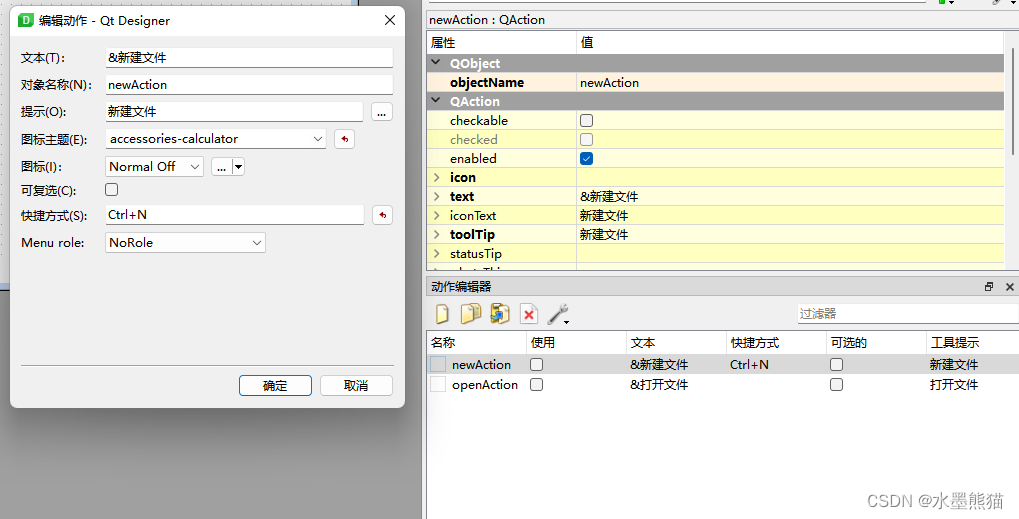The image size is (1019, 519).
Task: Click the 对象名称(N) input field
Action: point(249,85)
